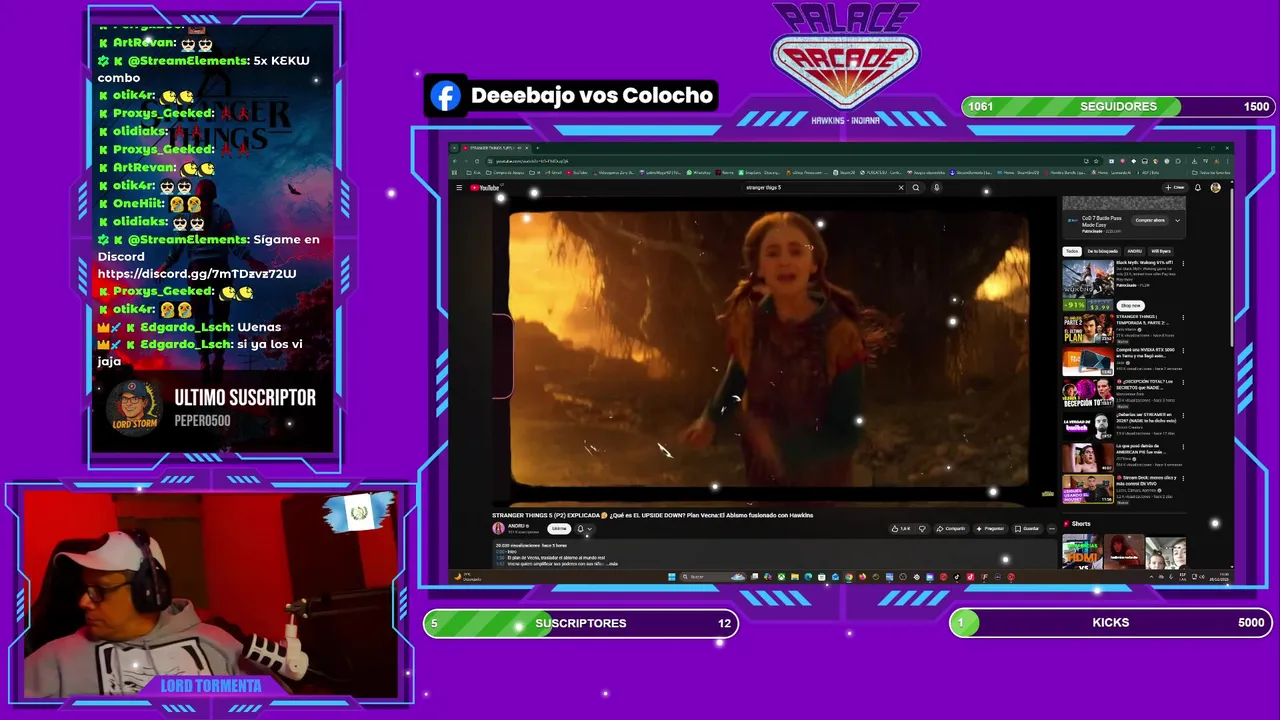The image size is (1280, 720).
Task: Open the first Shorts thumbnail with HDMI
Action: [x=1082, y=551]
